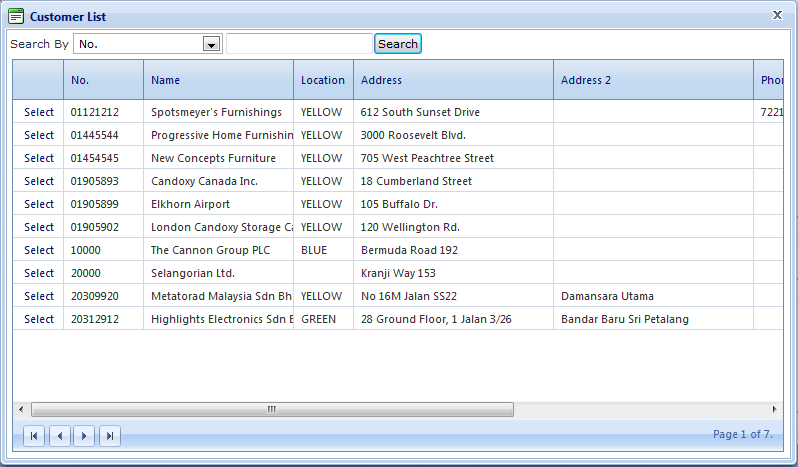798x467 pixels.
Task: Select customer 10000 The Cannon Group PLC
Action: tap(39, 250)
